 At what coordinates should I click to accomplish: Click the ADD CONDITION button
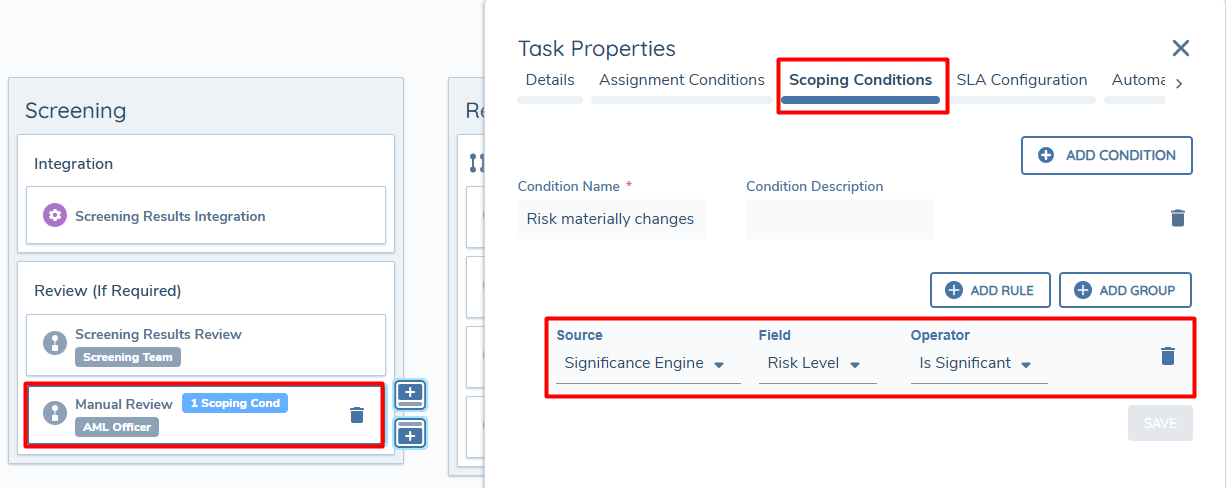[x=1107, y=155]
